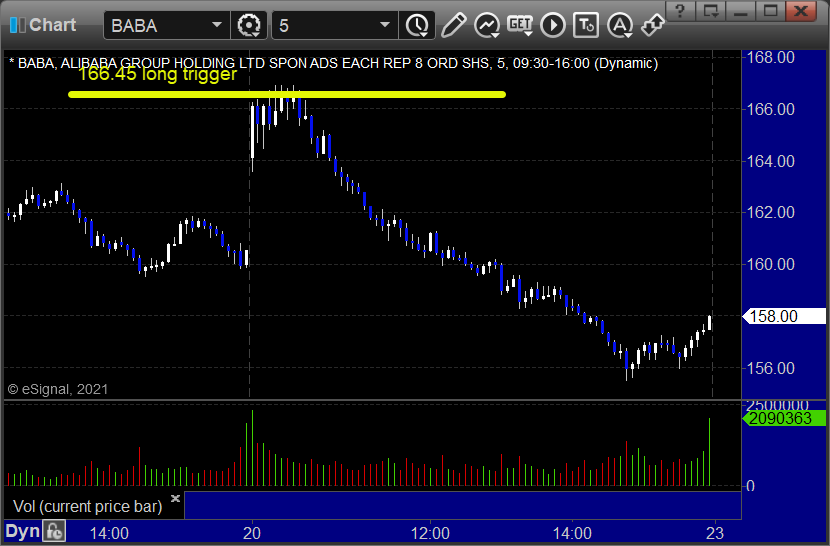Click the 12:00 time axis label
This screenshot has height=546, width=830.
[430, 533]
